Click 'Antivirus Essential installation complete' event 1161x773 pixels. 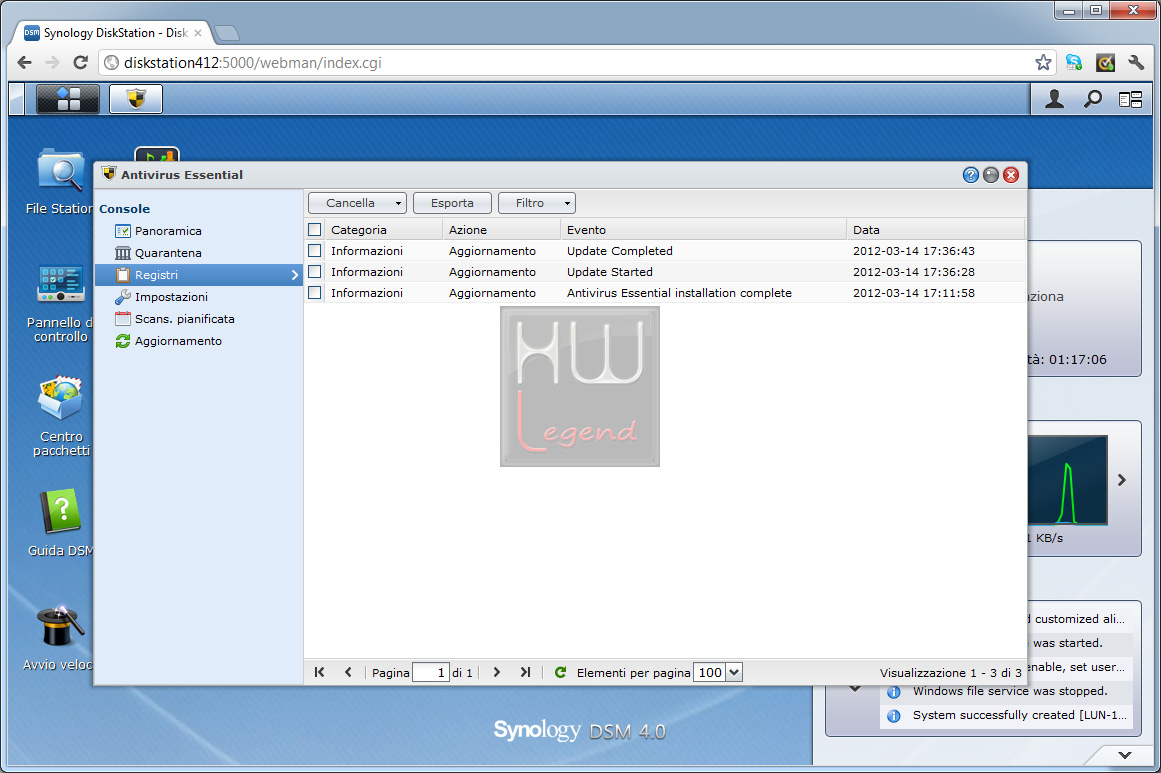tap(679, 292)
